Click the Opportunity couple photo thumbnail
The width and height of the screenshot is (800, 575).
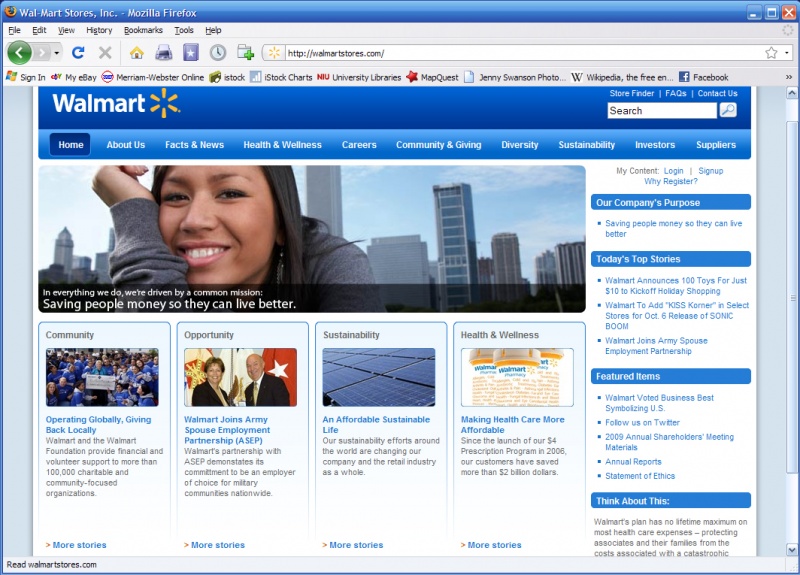(x=240, y=377)
